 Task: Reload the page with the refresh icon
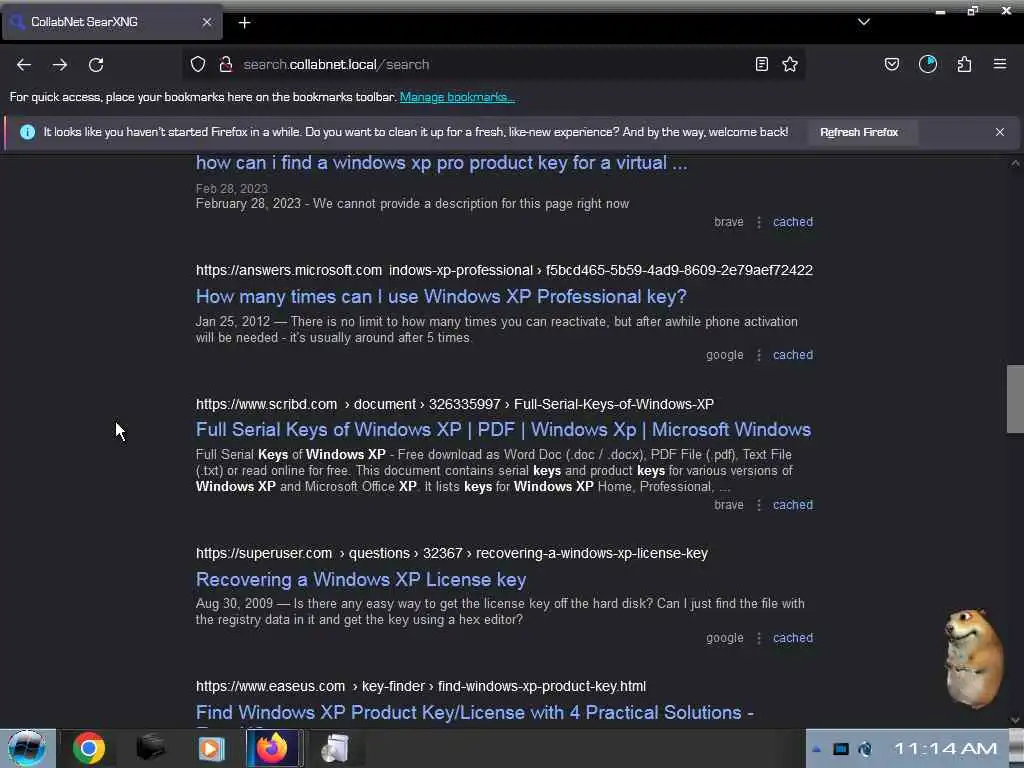coord(96,65)
